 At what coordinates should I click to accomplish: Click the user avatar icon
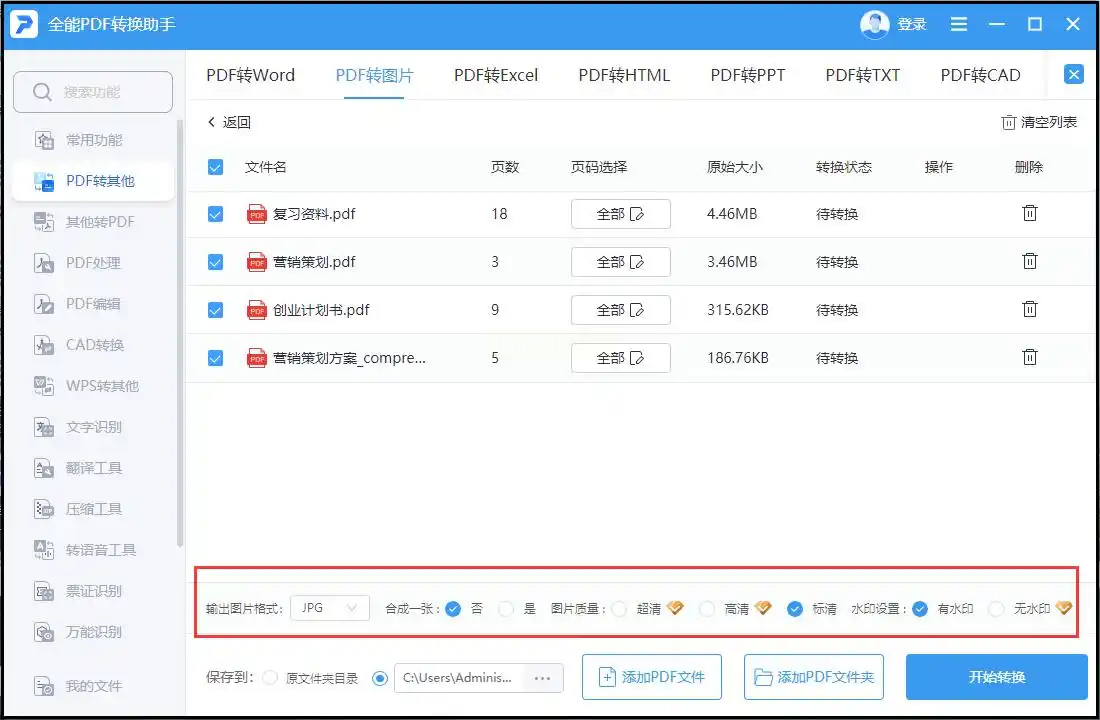(874, 25)
